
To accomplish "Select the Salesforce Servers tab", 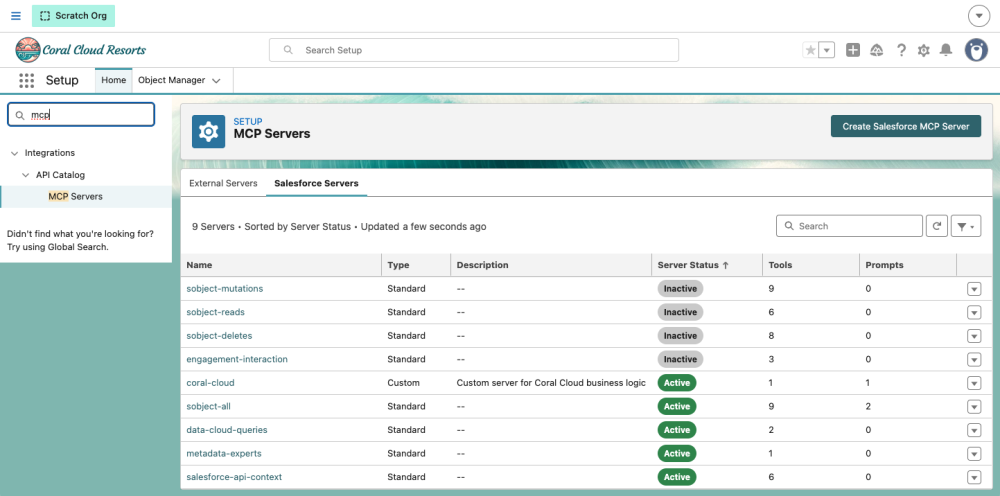I will pyautogui.click(x=316, y=183).
